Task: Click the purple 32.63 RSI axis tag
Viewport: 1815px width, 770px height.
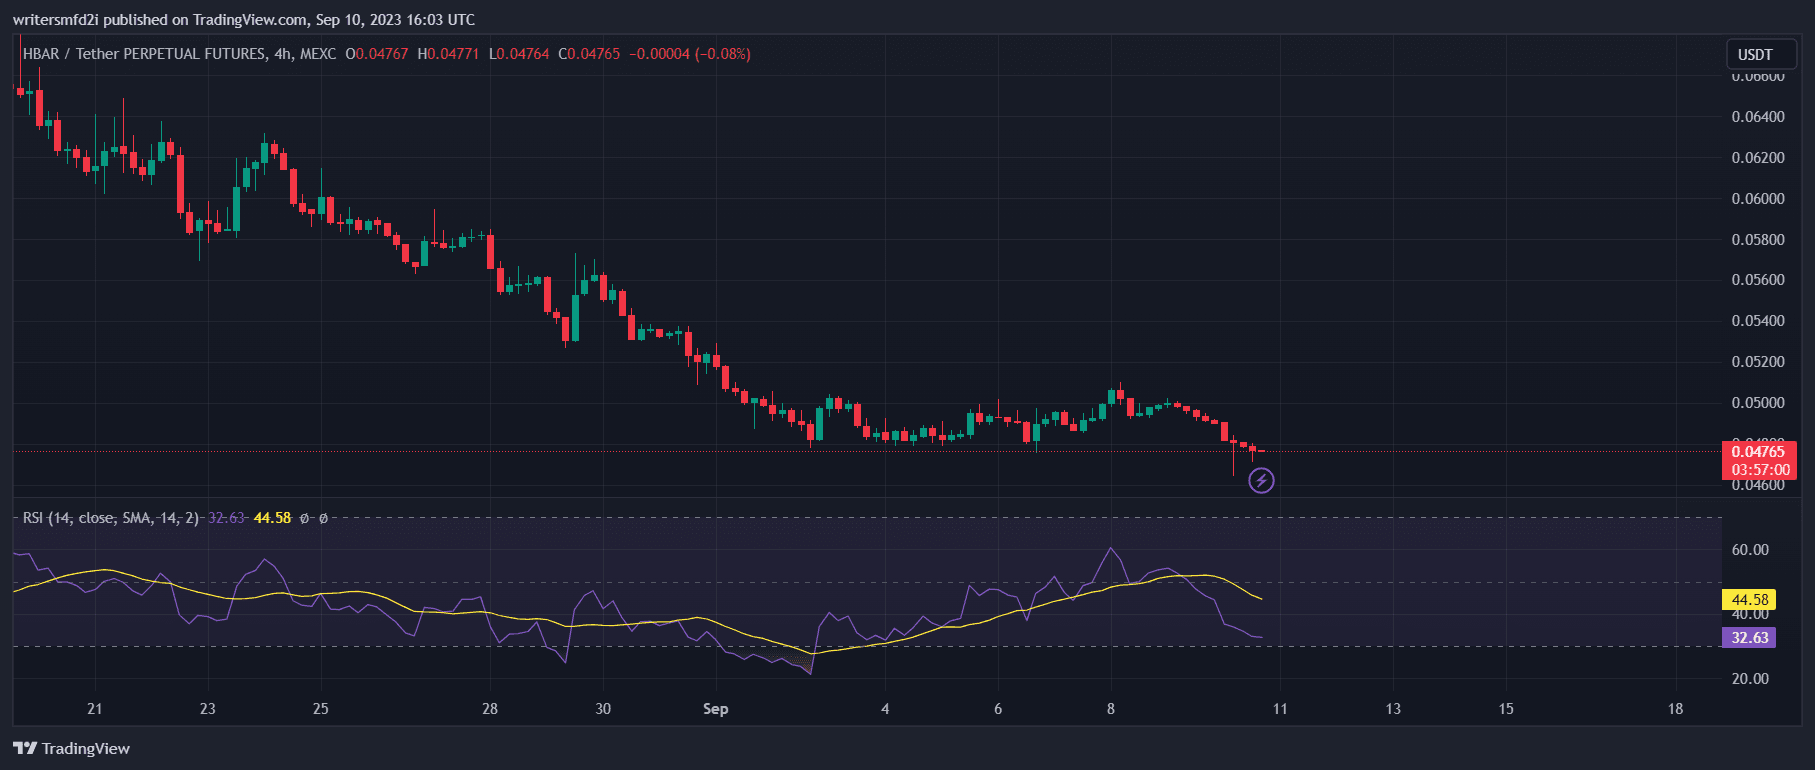Action: point(1748,638)
